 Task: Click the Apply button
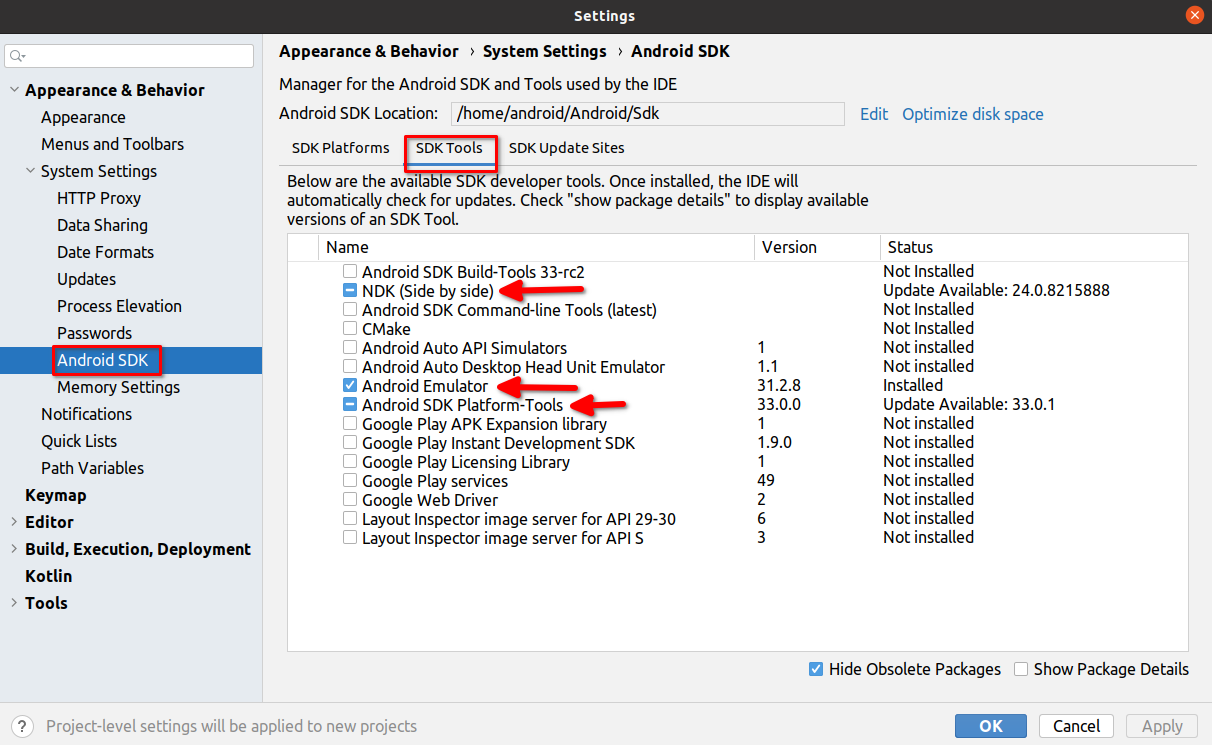(1162, 727)
